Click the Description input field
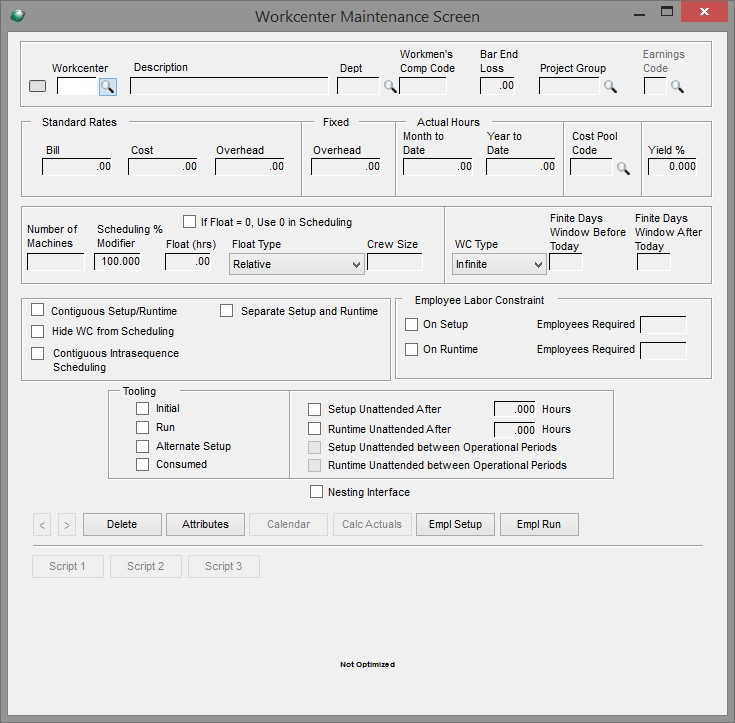 [229, 86]
